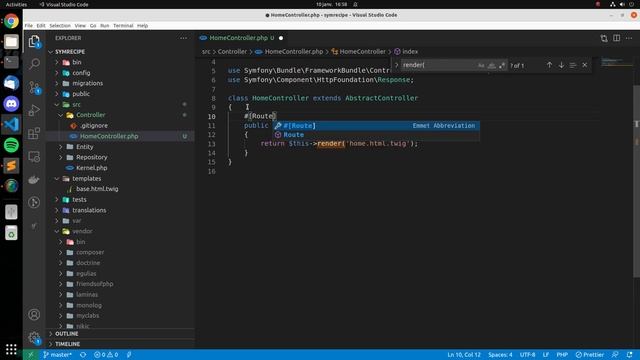Screen dimensions: 640x360
Task: Click Ln 10, Col 12 position indicator
Action: (x=464, y=355)
